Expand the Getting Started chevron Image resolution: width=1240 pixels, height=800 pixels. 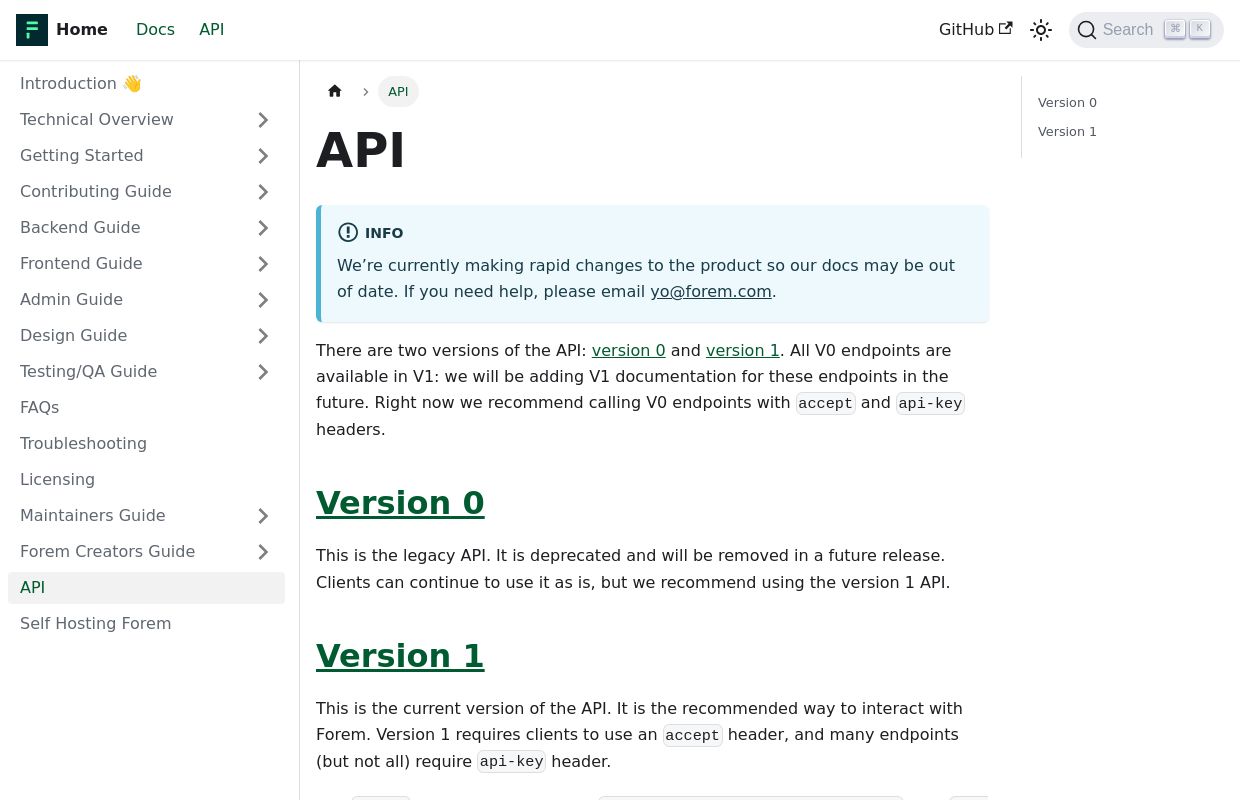click(263, 156)
